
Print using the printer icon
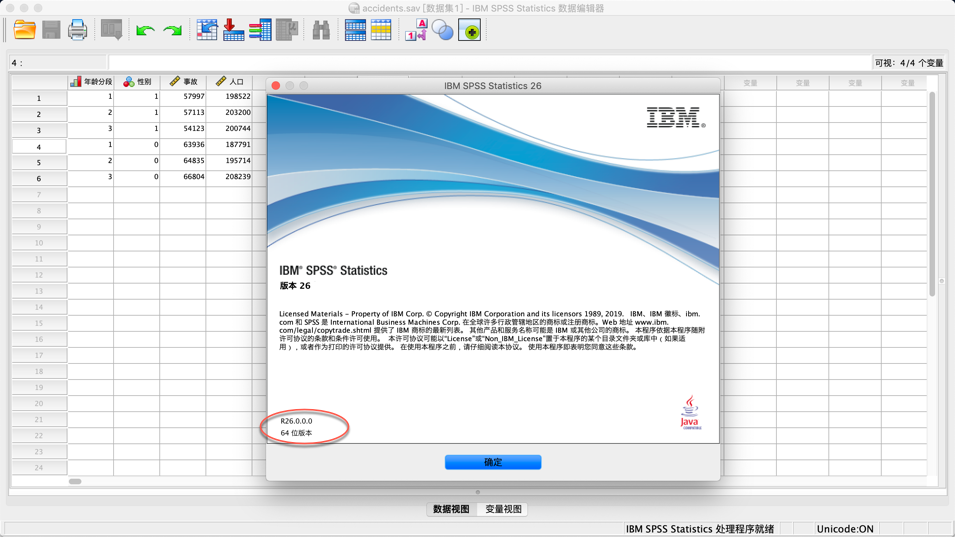click(x=77, y=30)
